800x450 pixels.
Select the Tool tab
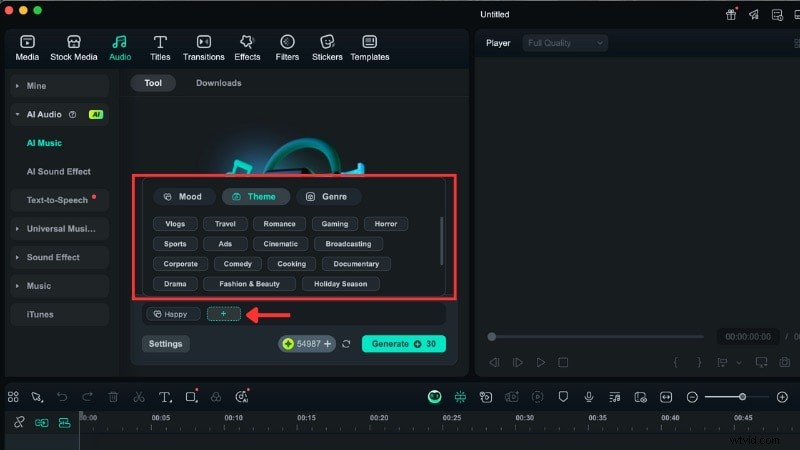point(153,83)
